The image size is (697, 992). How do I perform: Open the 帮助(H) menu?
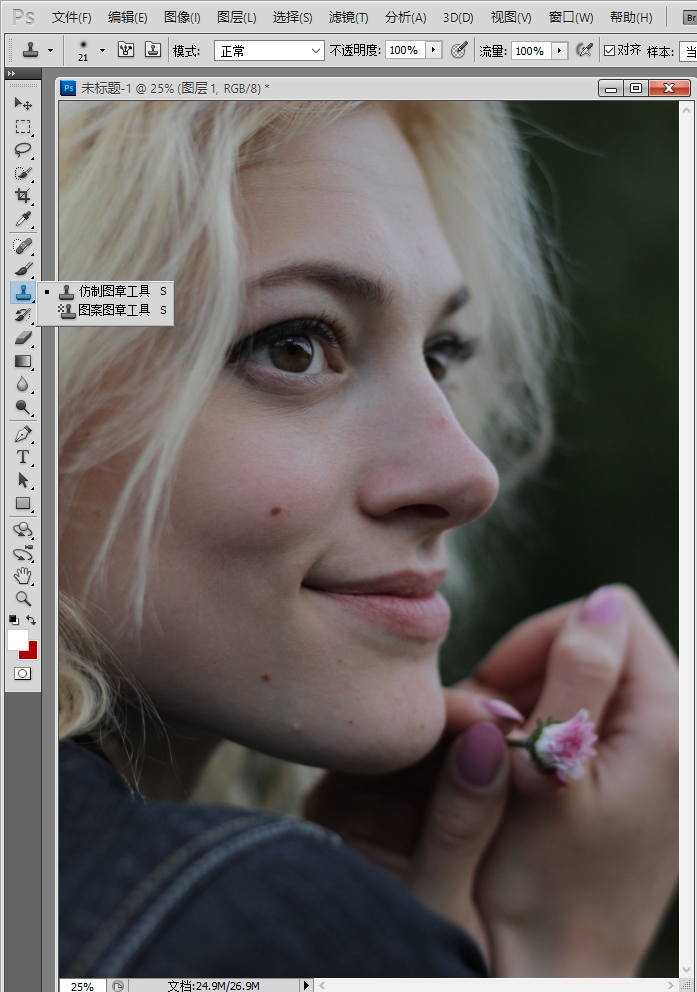(631, 17)
